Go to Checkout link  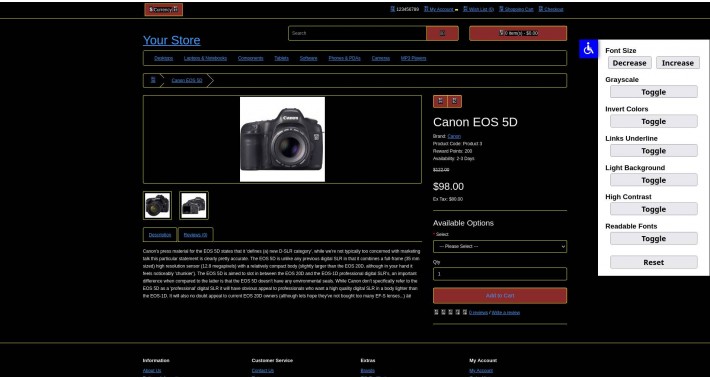coord(551,9)
